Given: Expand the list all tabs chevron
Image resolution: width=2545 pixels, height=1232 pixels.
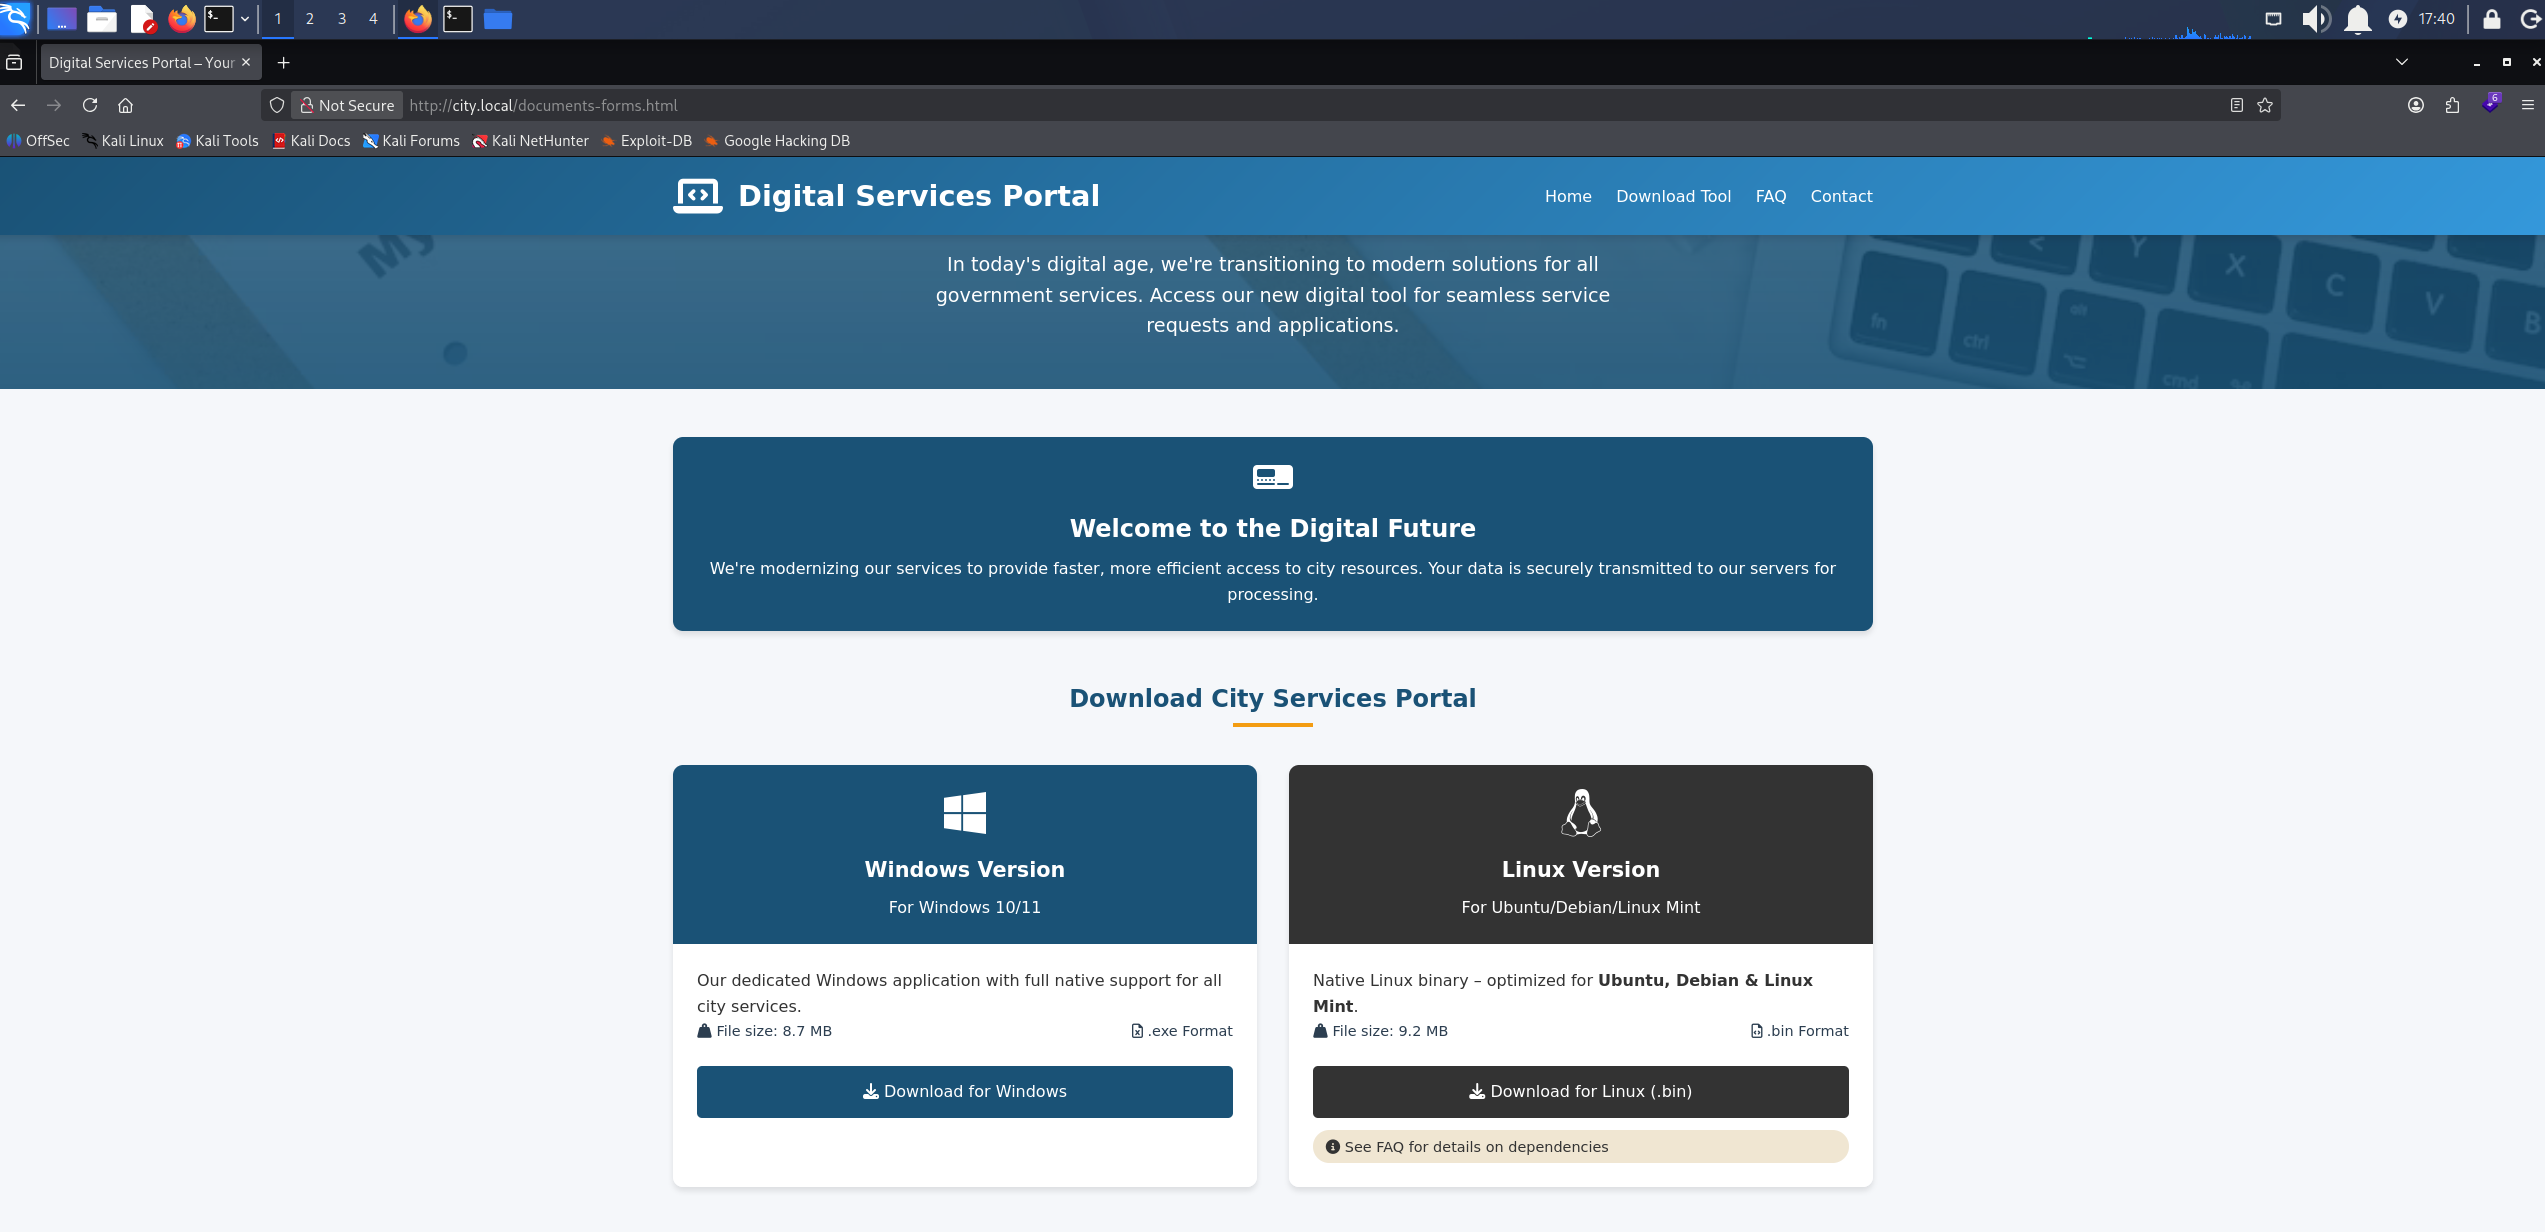Looking at the screenshot, I should 2402,62.
